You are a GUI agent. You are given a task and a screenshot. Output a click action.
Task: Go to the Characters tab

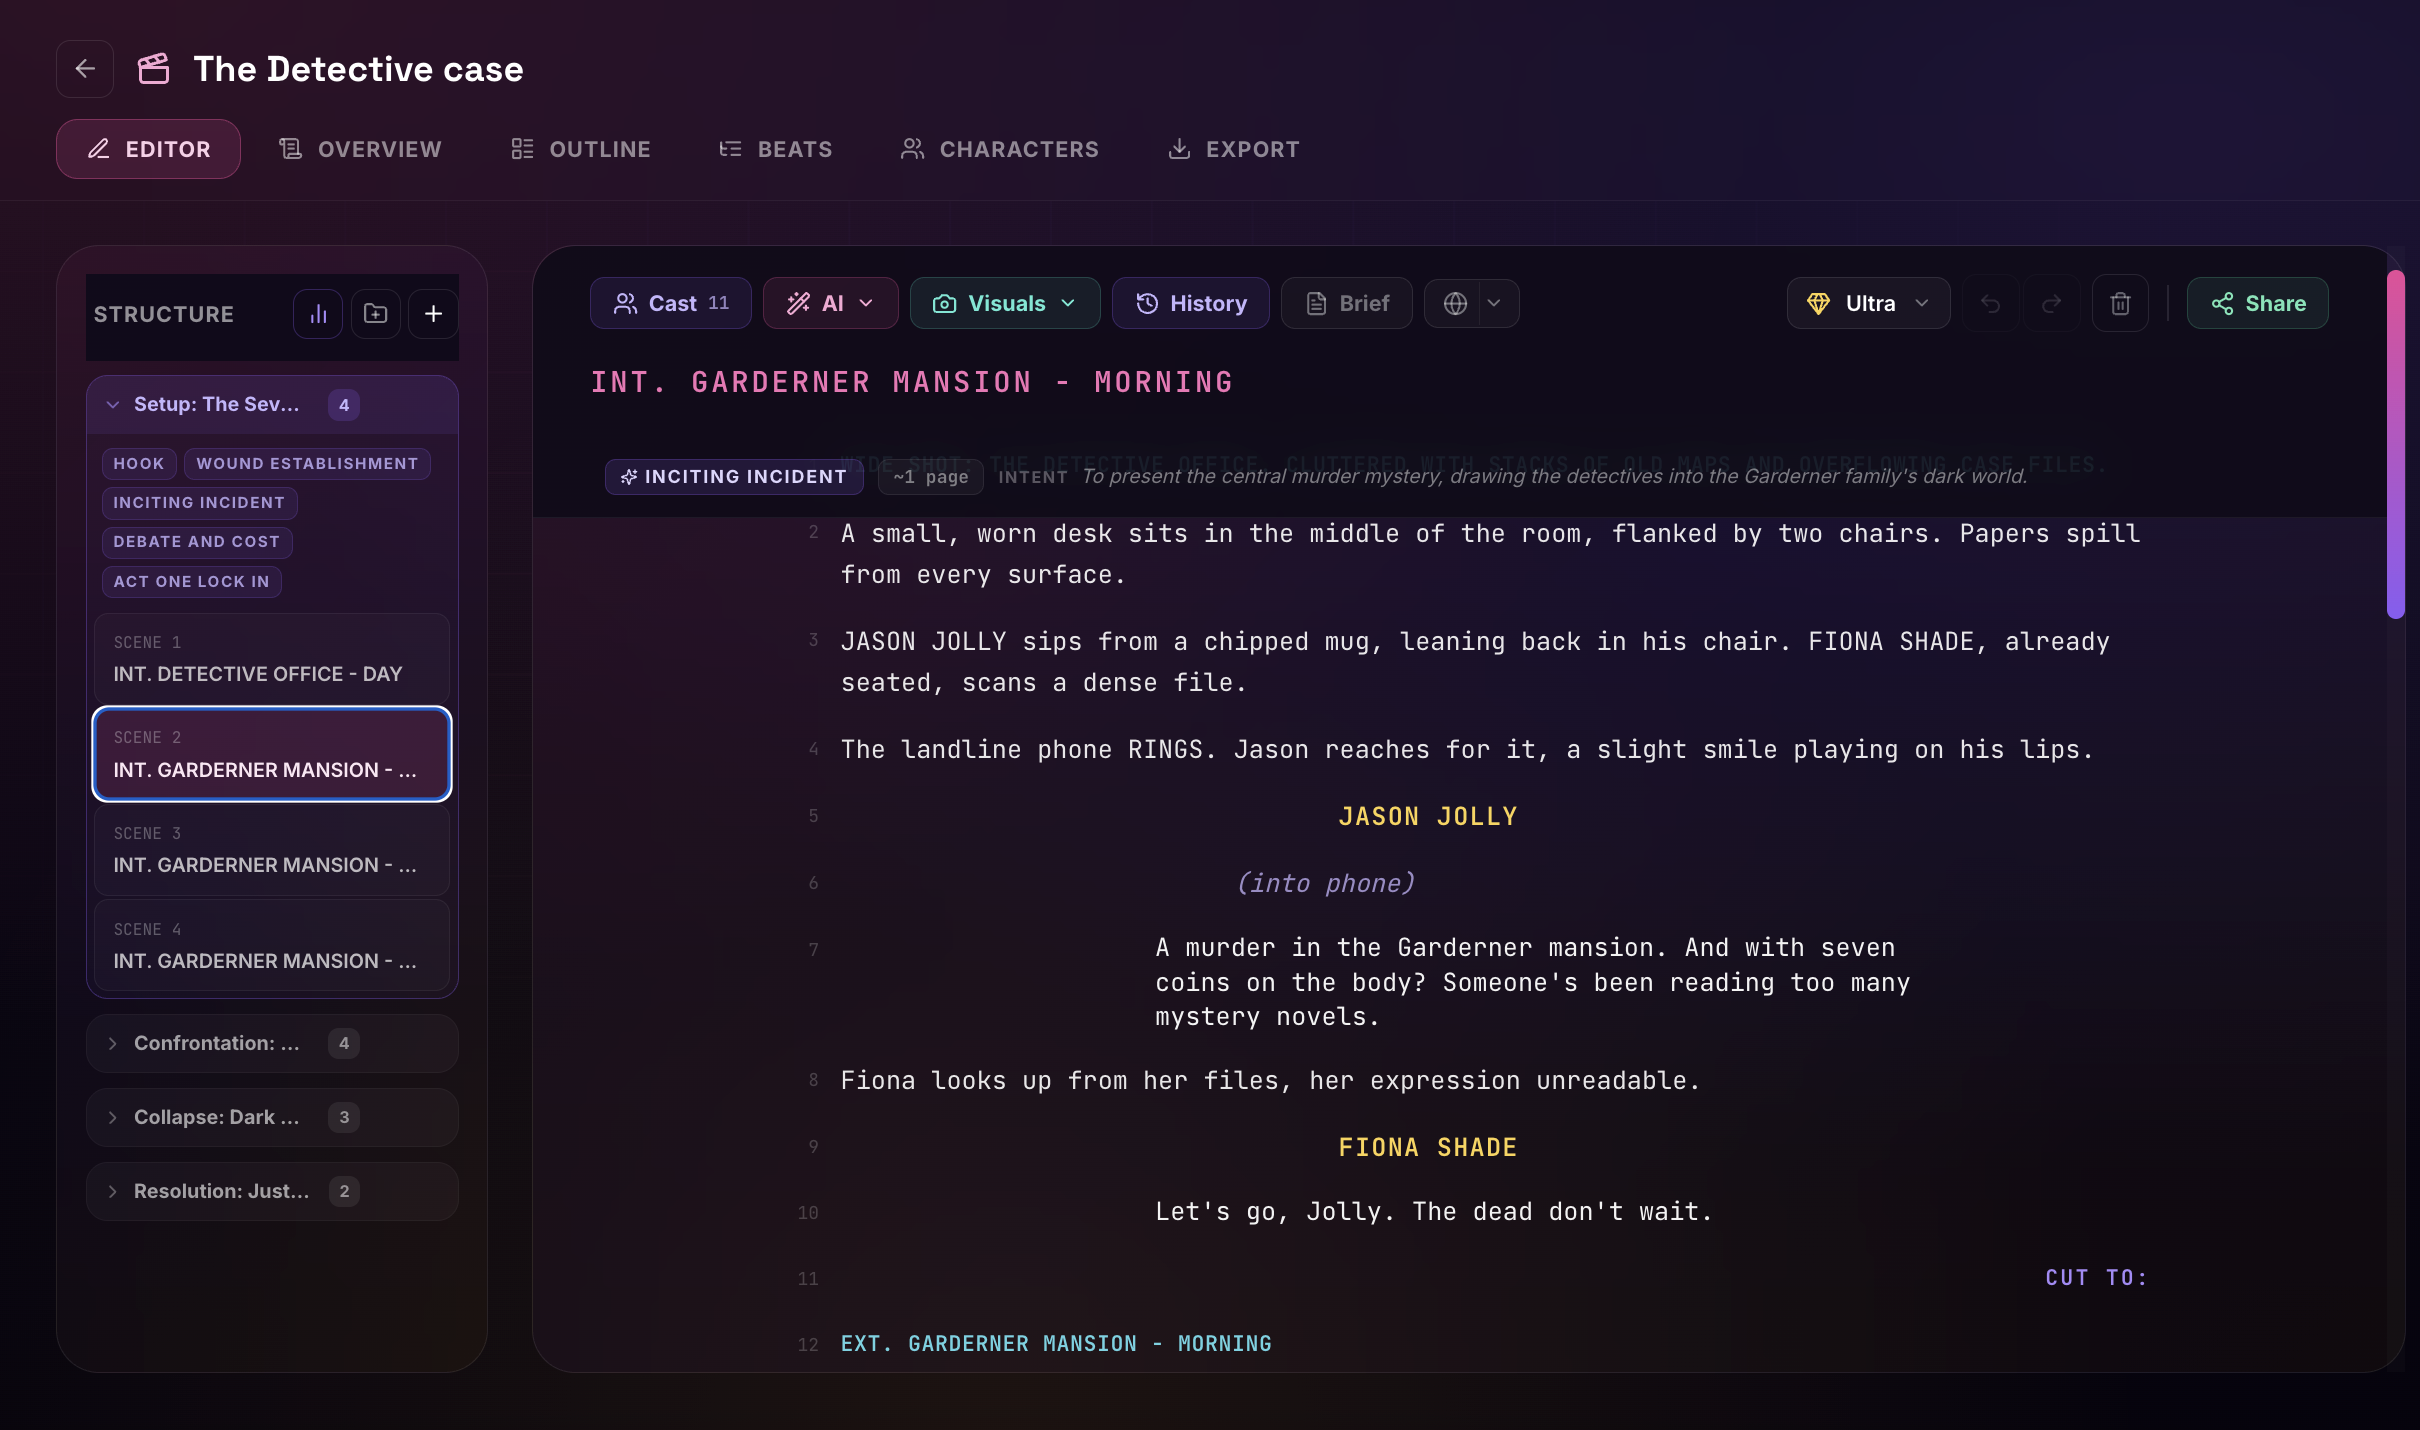coord(999,149)
